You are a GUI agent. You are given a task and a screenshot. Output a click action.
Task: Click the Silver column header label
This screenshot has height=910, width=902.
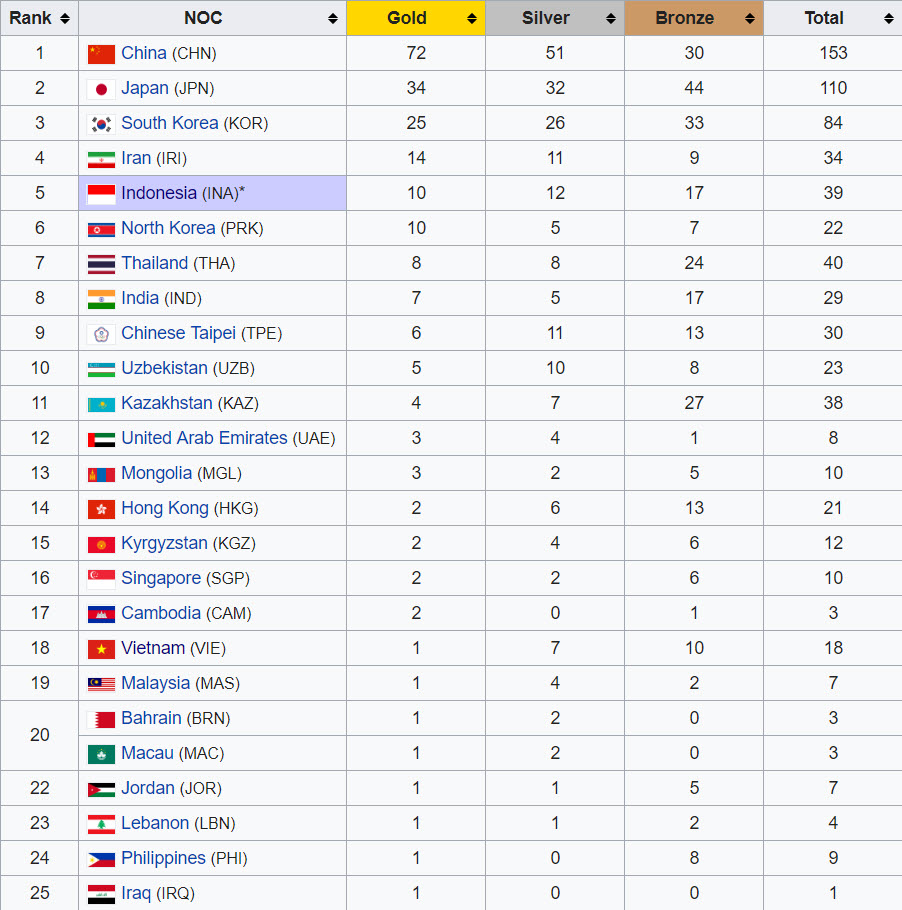tap(546, 18)
